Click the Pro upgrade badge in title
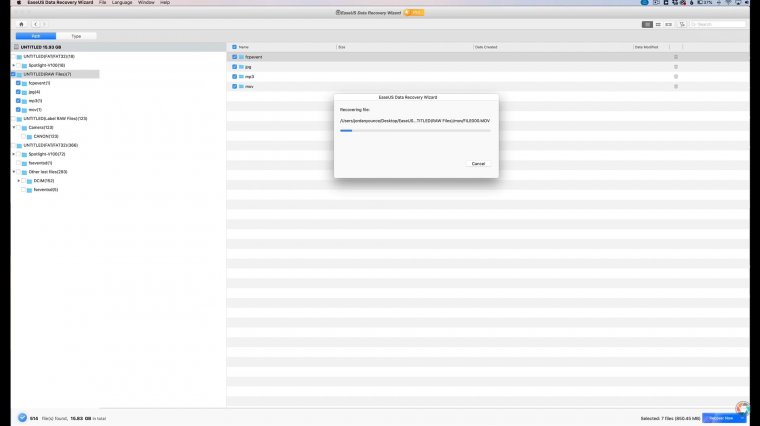Viewport: 760px width, 426px height. (414, 13)
